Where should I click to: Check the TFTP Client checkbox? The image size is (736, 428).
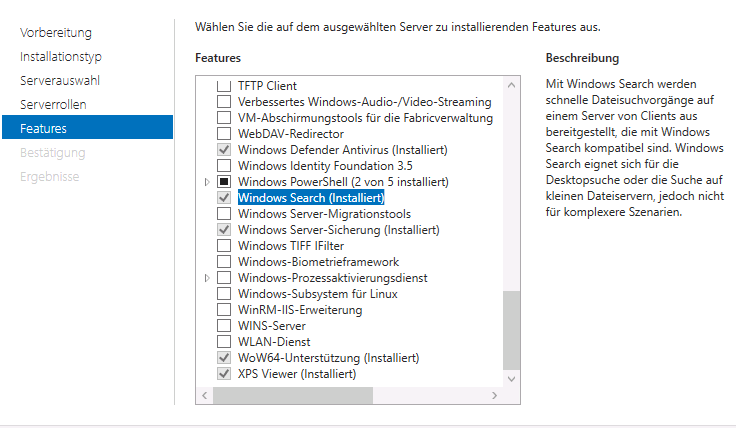click(224, 86)
